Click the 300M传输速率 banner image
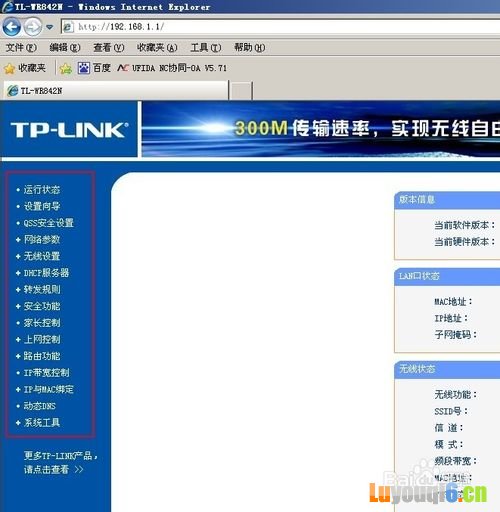 tap(321, 129)
